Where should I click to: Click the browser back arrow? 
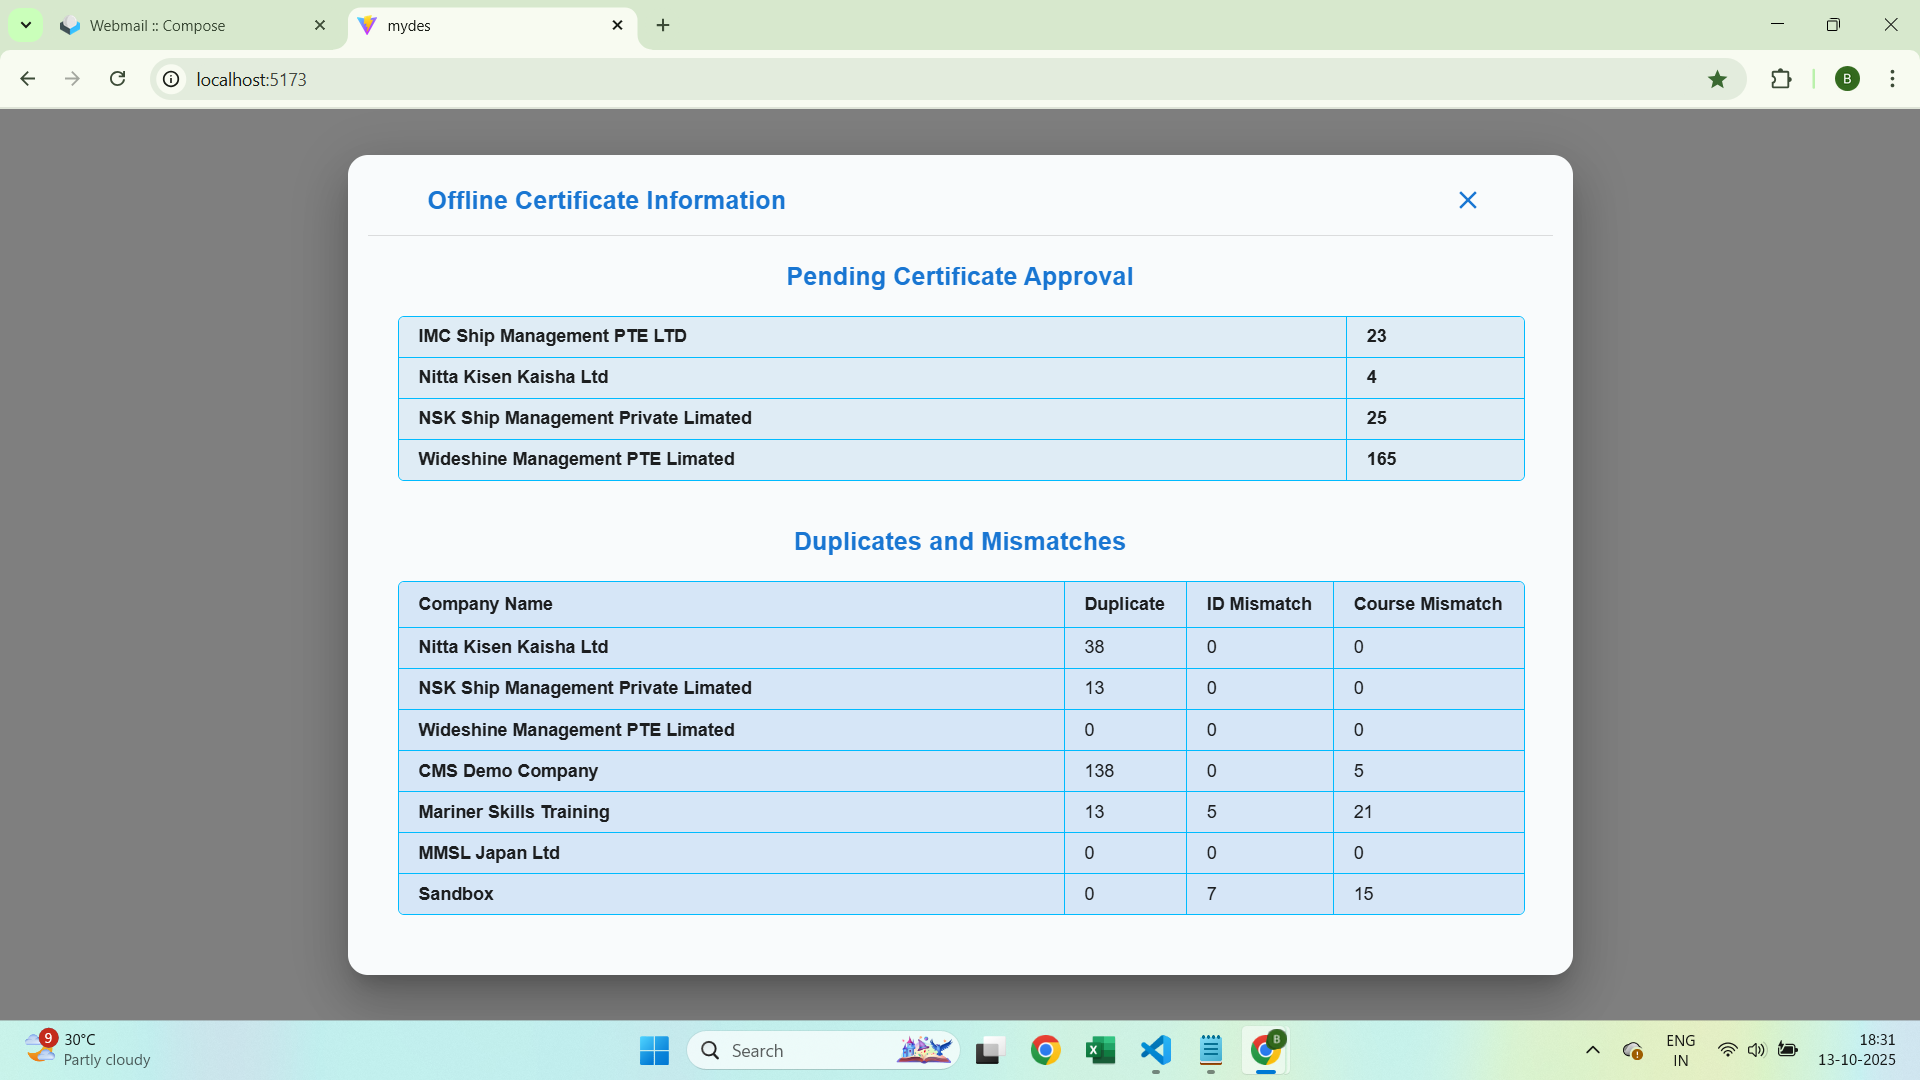(x=28, y=79)
